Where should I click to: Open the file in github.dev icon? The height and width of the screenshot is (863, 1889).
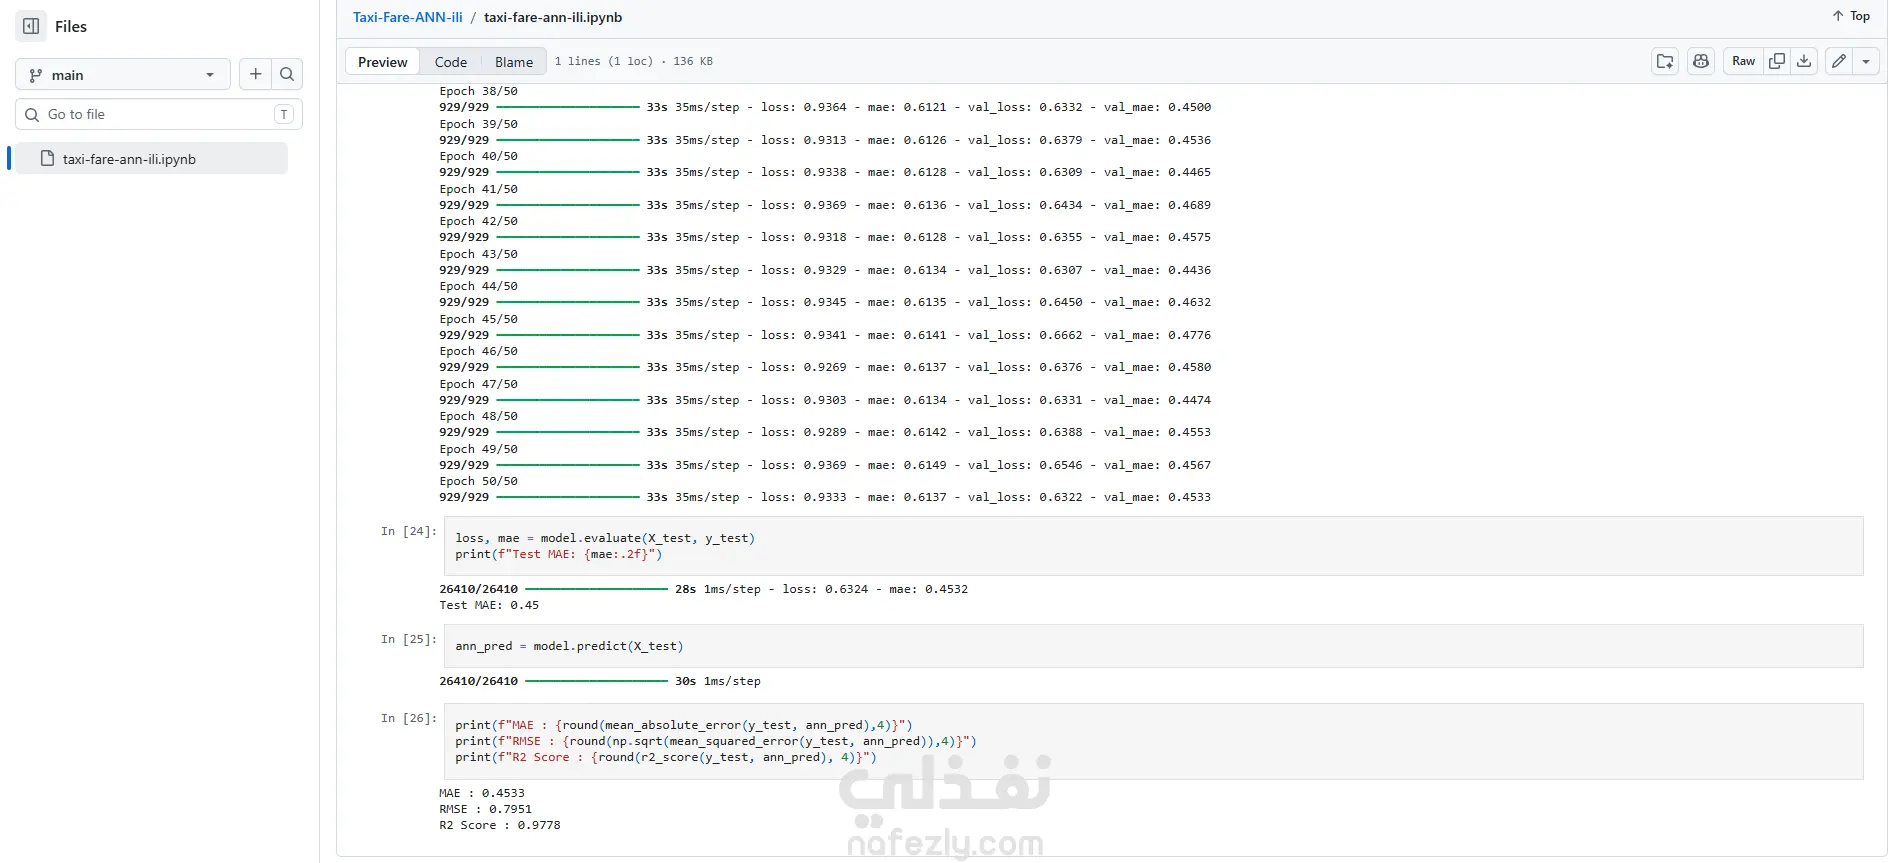pos(1665,61)
